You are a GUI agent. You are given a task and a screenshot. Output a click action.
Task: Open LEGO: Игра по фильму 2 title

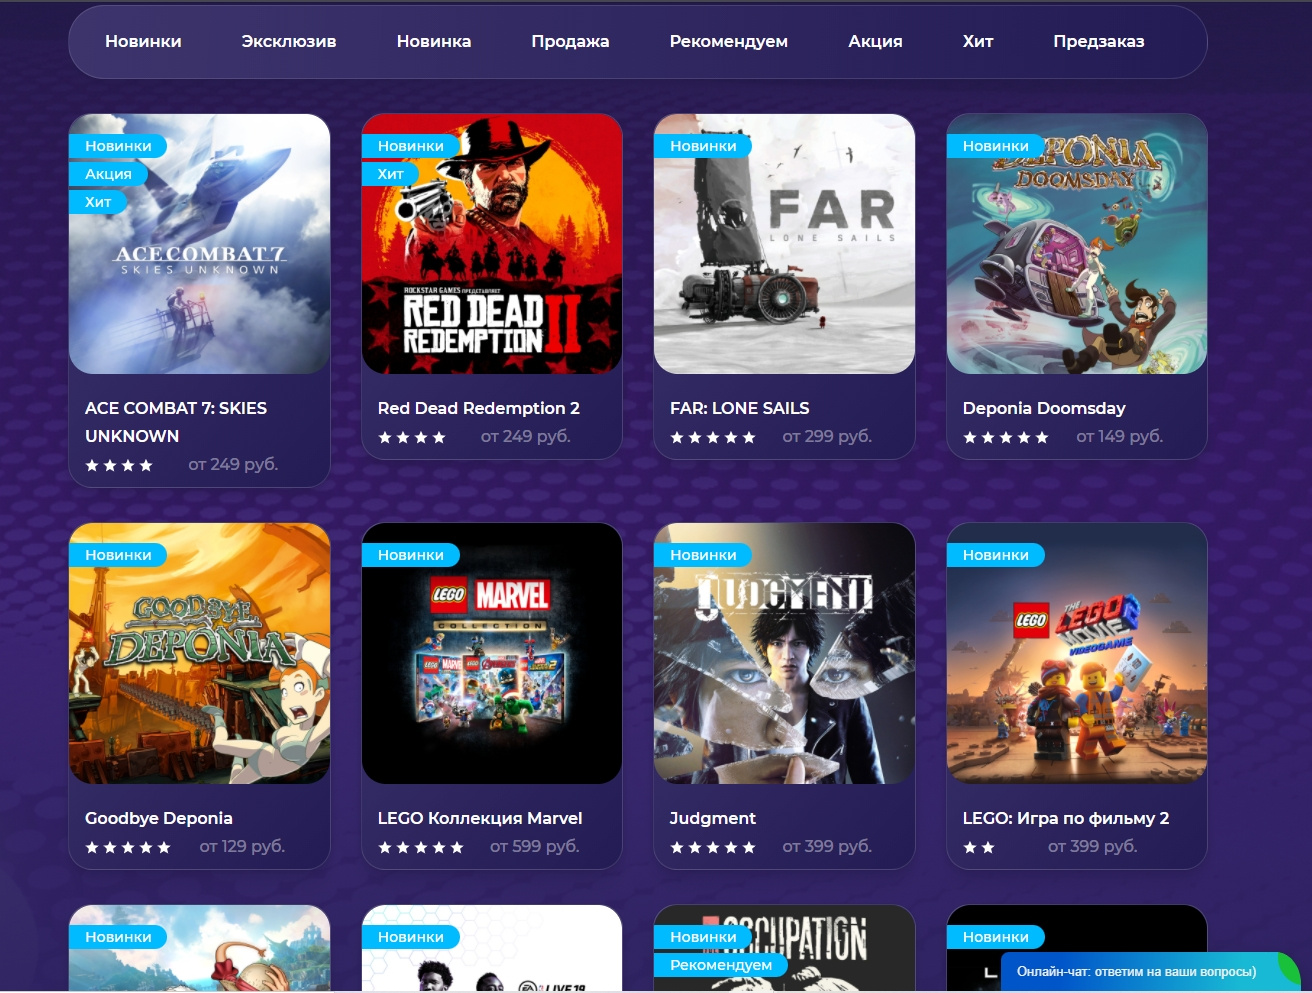click(x=1066, y=818)
